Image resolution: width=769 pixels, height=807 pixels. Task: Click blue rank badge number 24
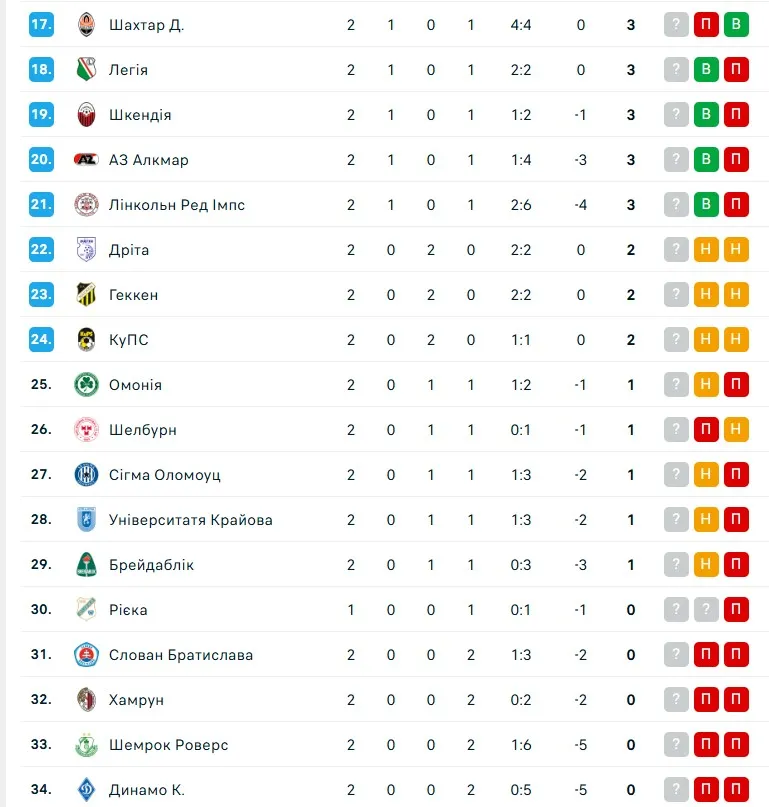coord(41,340)
